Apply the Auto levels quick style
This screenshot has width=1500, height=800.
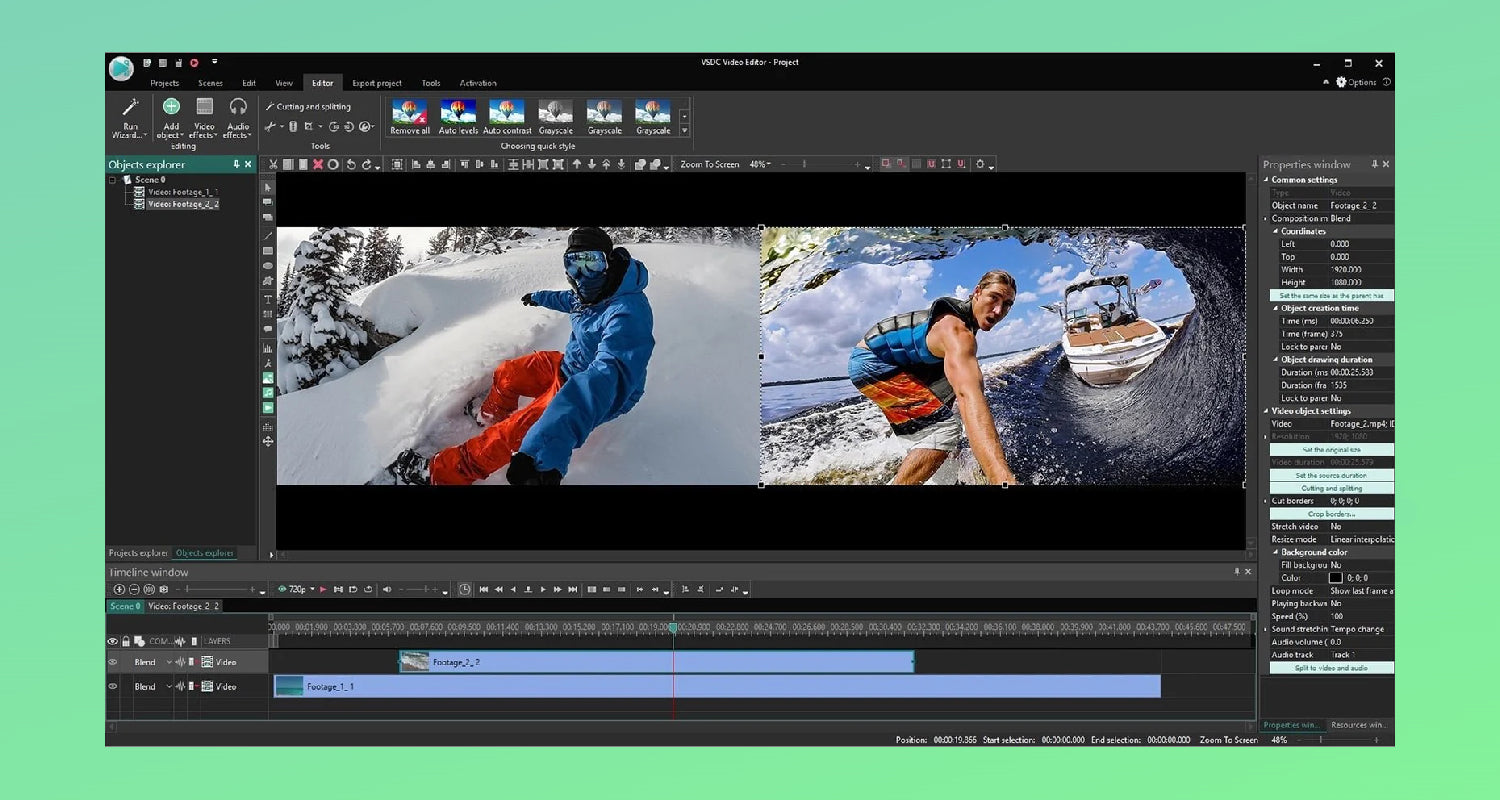(x=458, y=117)
